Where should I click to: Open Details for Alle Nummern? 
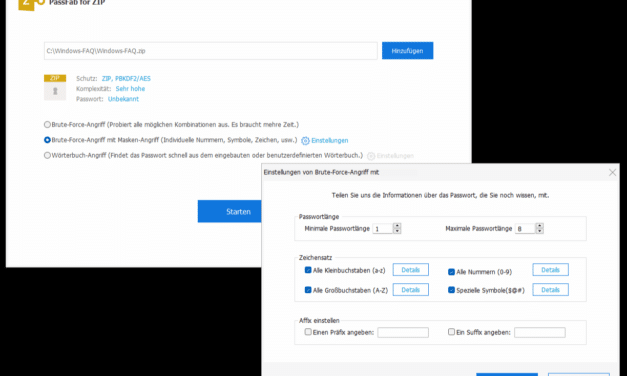(x=550, y=270)
